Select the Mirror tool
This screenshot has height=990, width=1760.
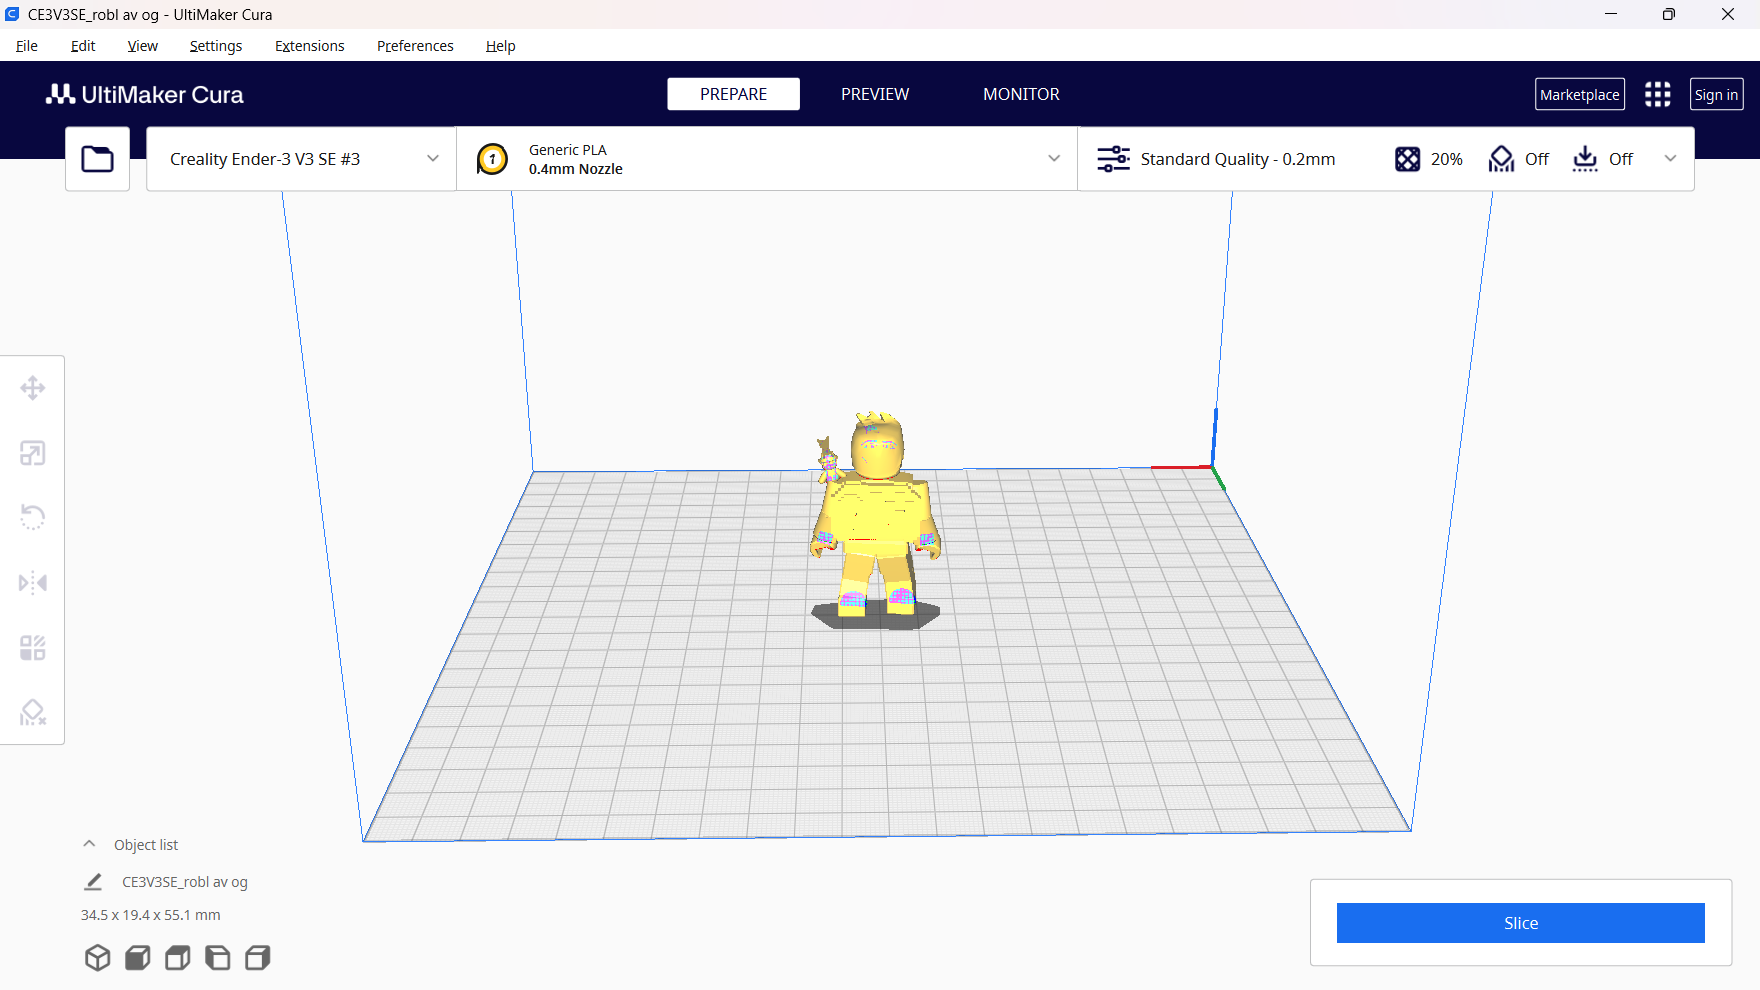click(33, 582)
